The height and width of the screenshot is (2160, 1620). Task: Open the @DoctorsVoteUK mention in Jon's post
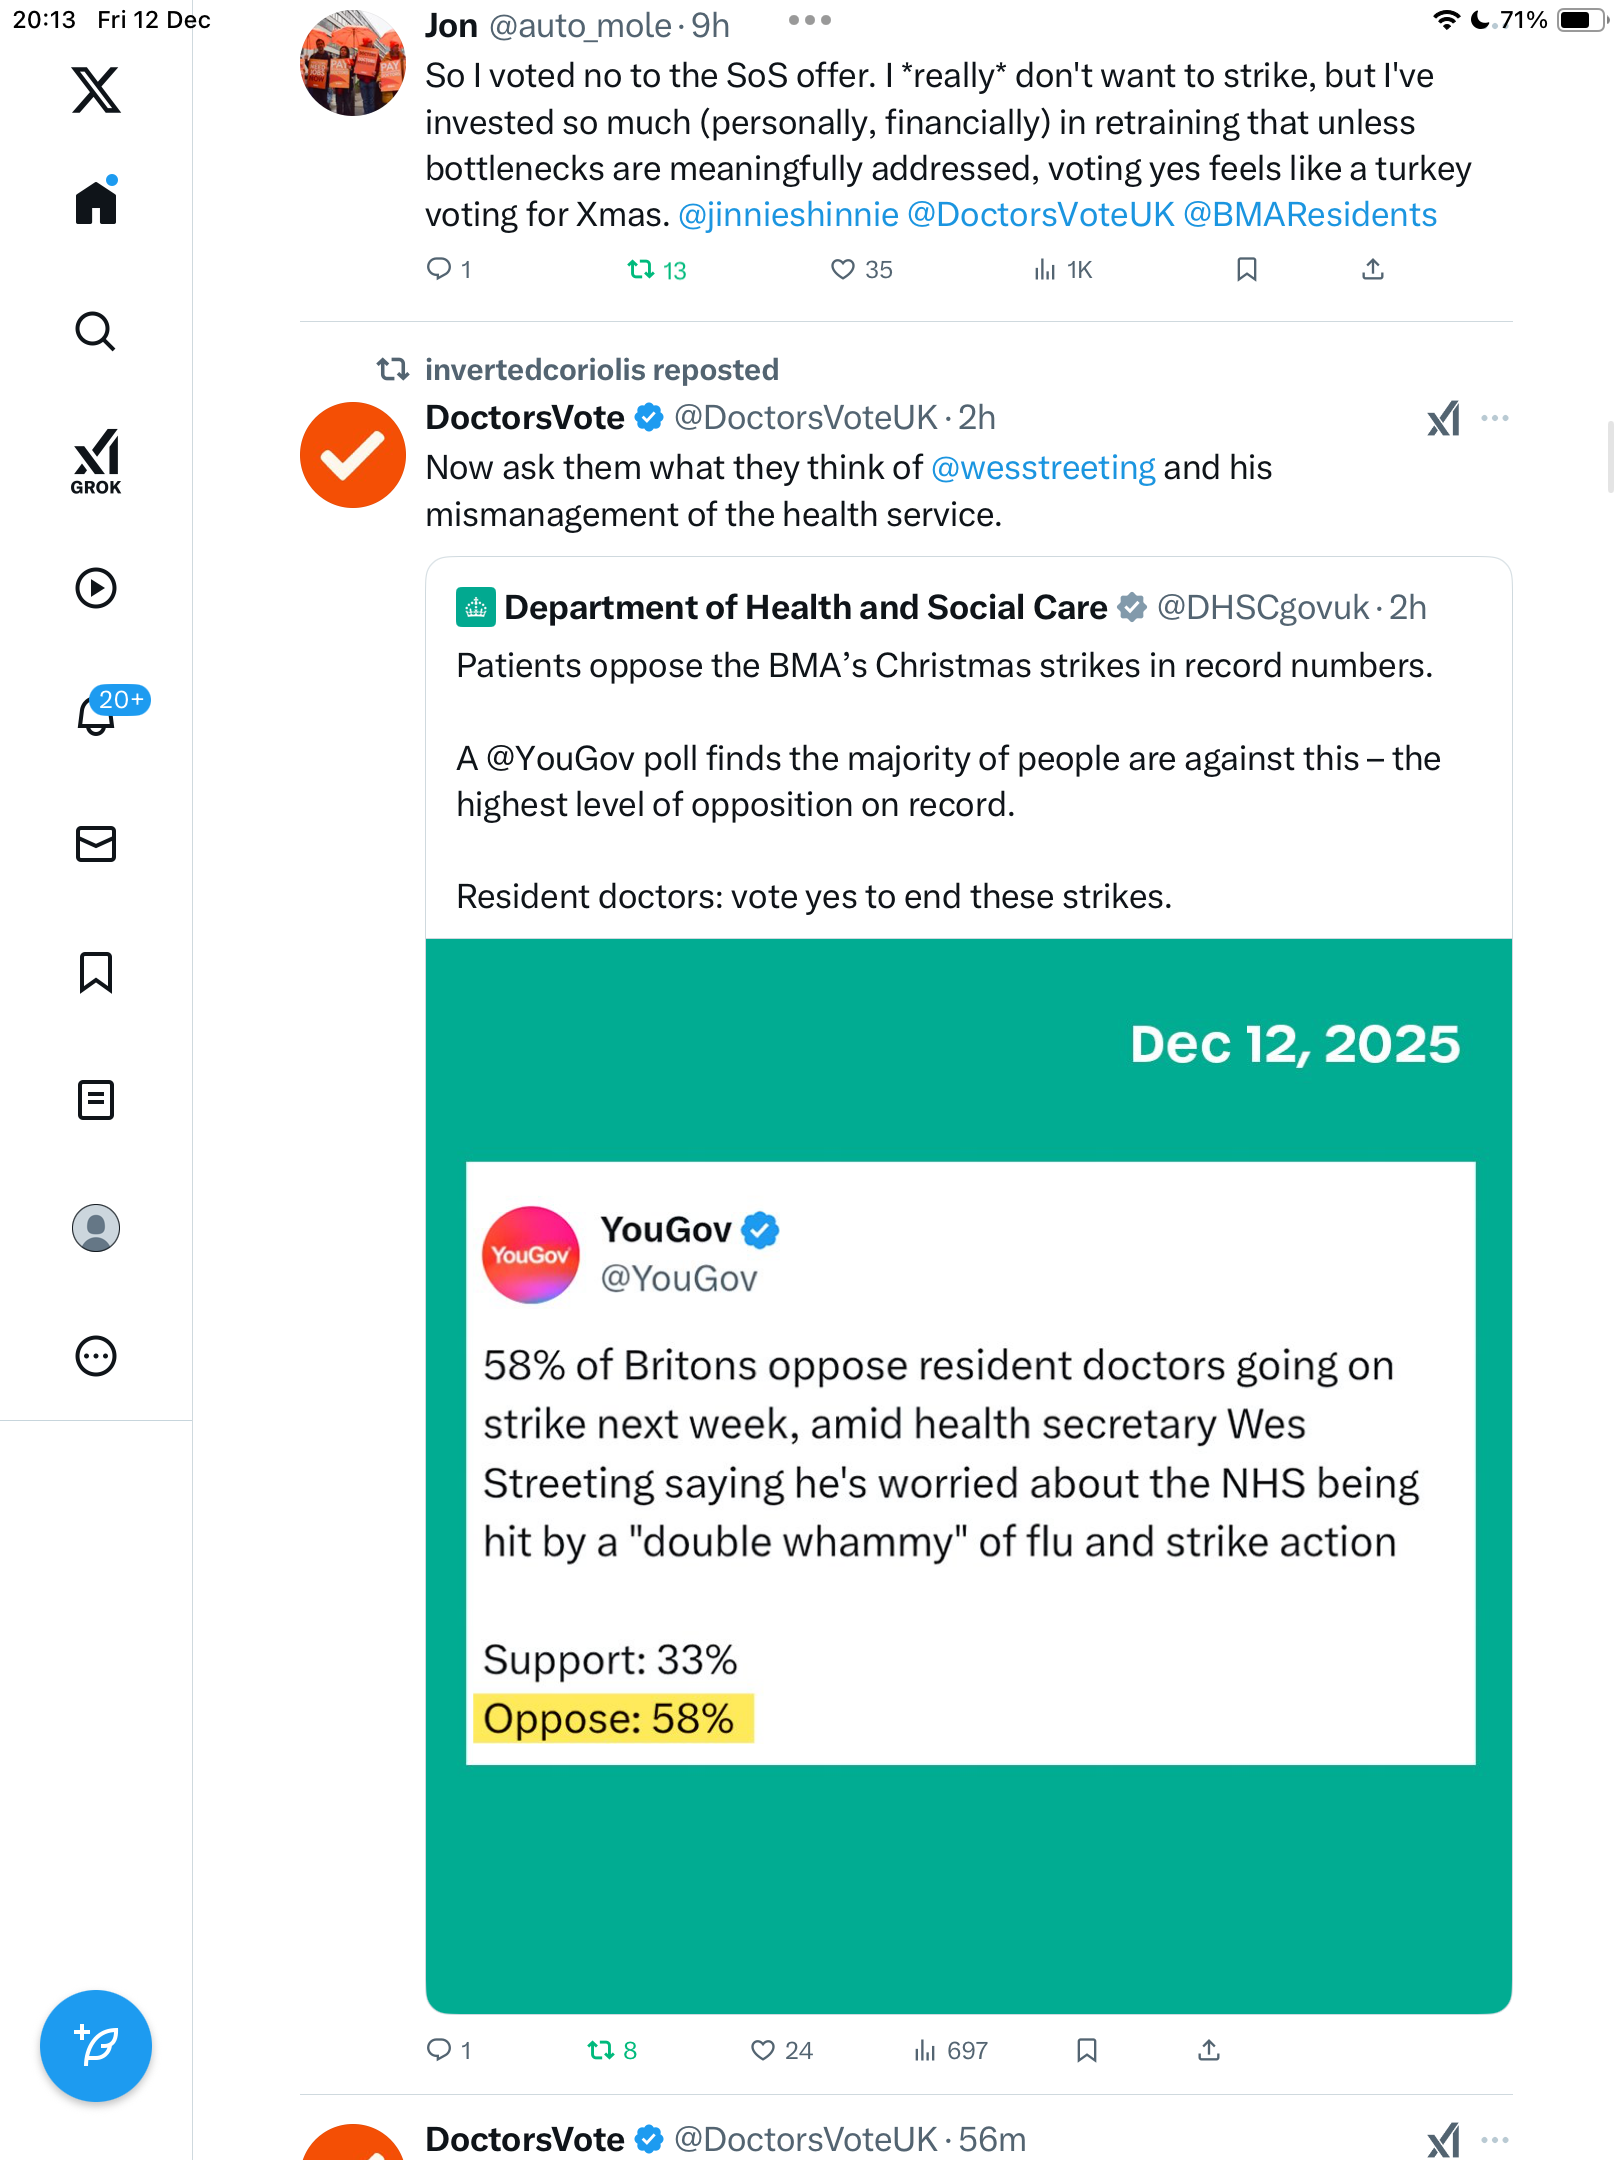pyautogui.click(x=1040, y=215)
